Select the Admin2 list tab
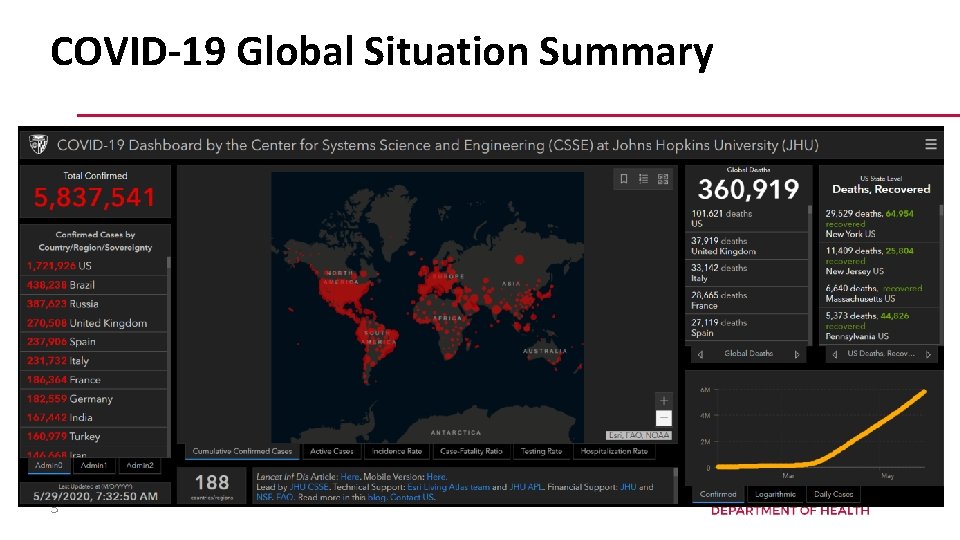Viewport: 960px width, 540px height. click(140, 465)
